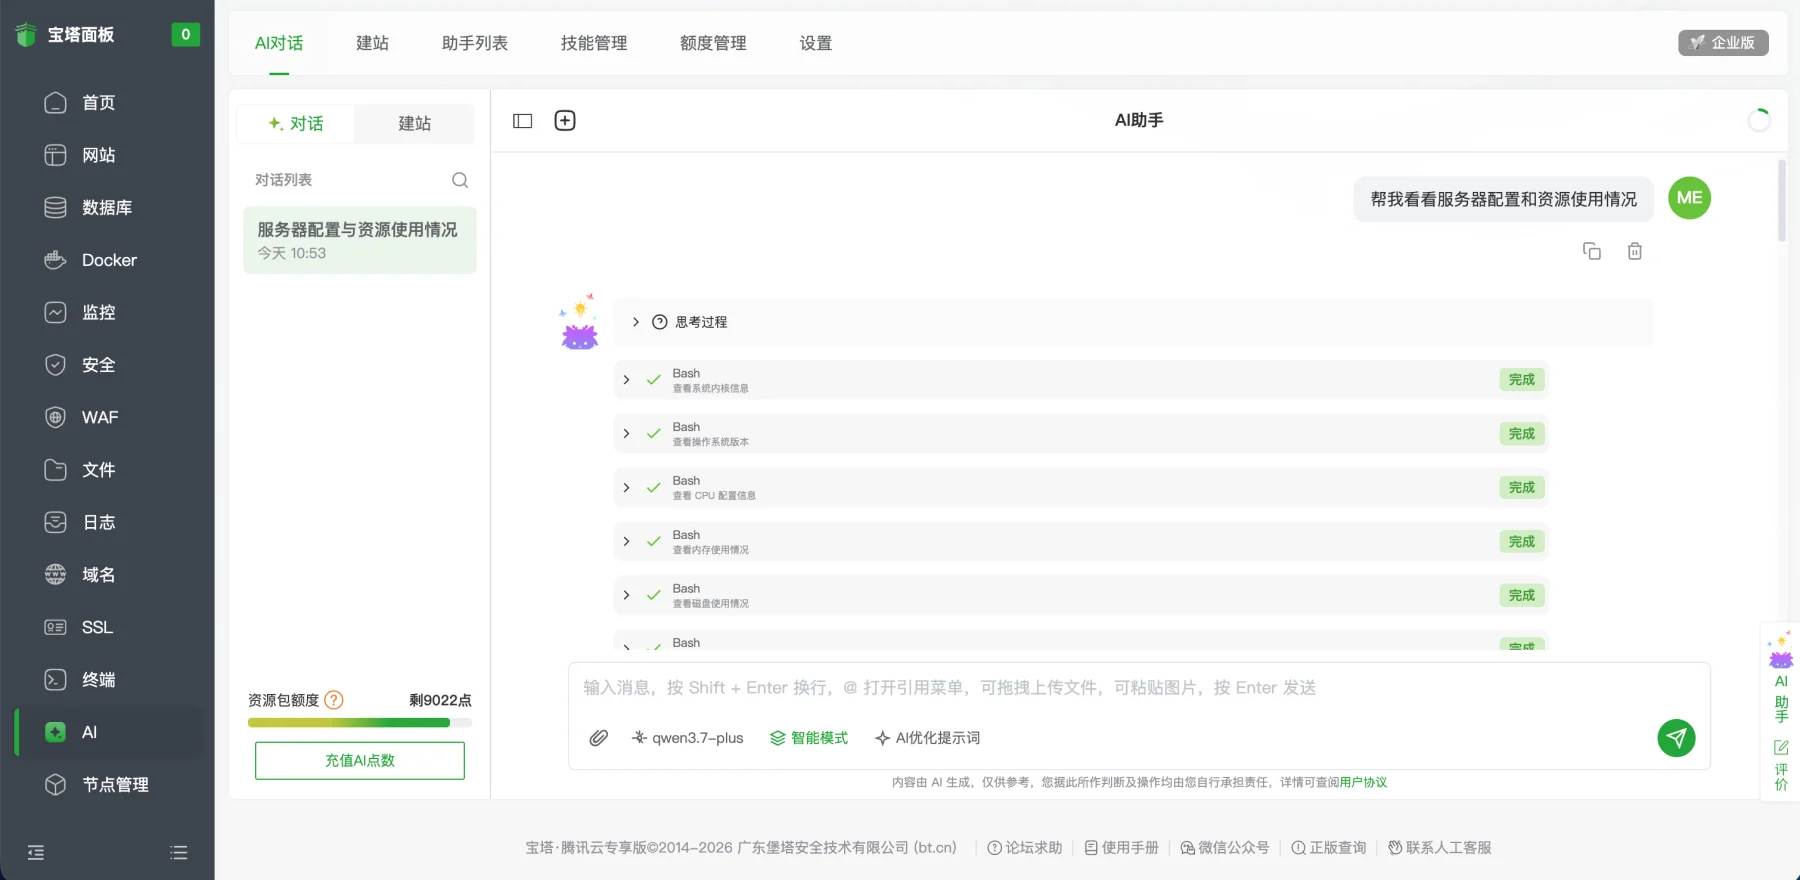Open the 联系人工客服 footer link
1800x880 pixels.
(1439, 847)
